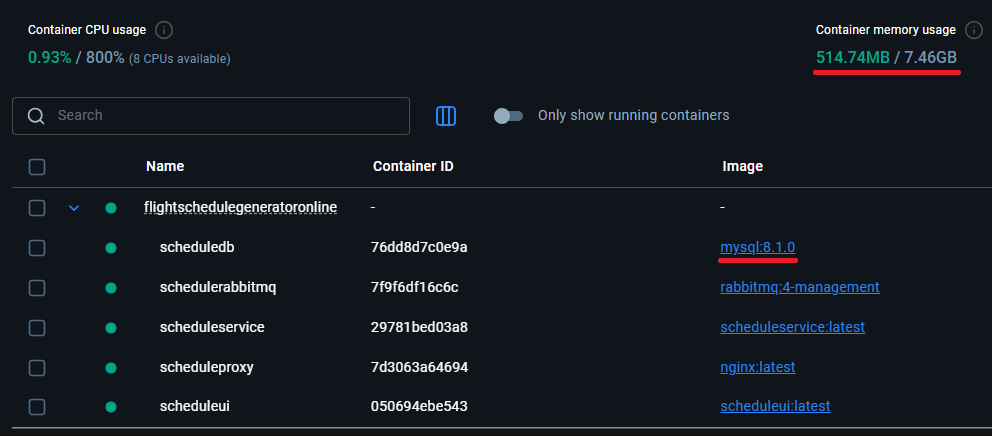Click the container Search input field

(225, 116)
